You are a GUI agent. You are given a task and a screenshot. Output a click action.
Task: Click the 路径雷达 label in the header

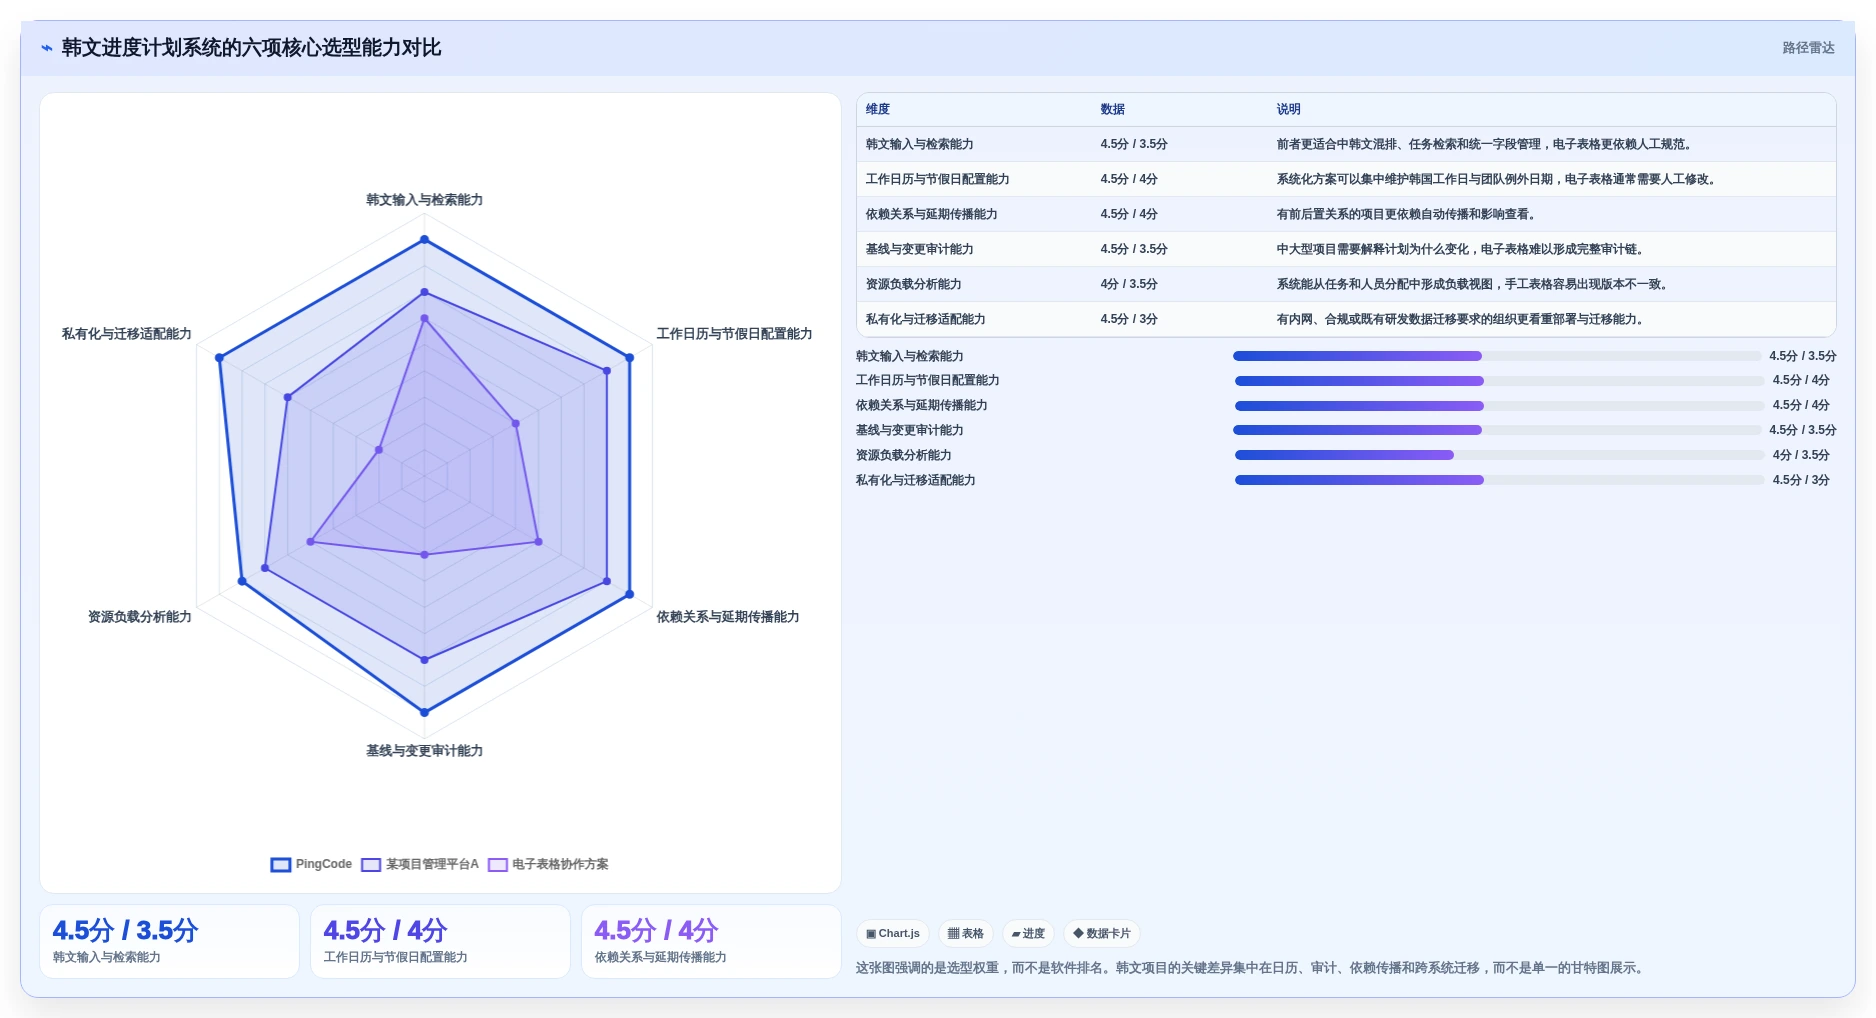pos(1808,48)
